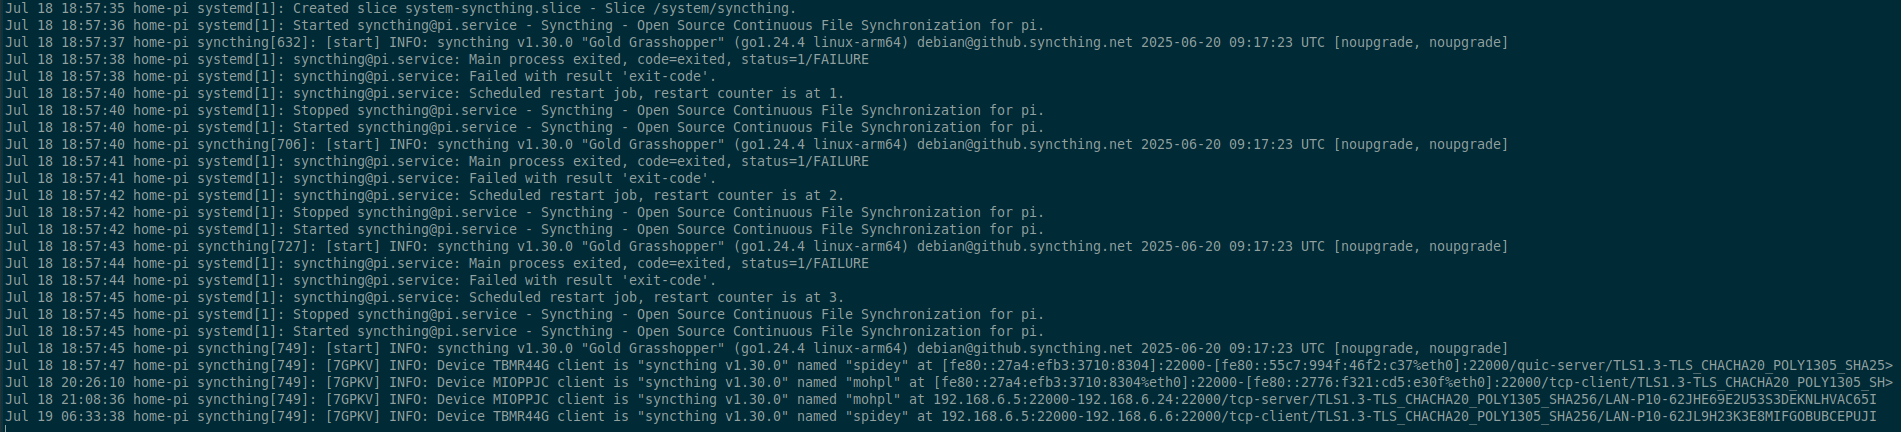Select the syncthing[632] start INFO line
The height and width of the screenshot is (432, 1901).
[x=757, y=42]
